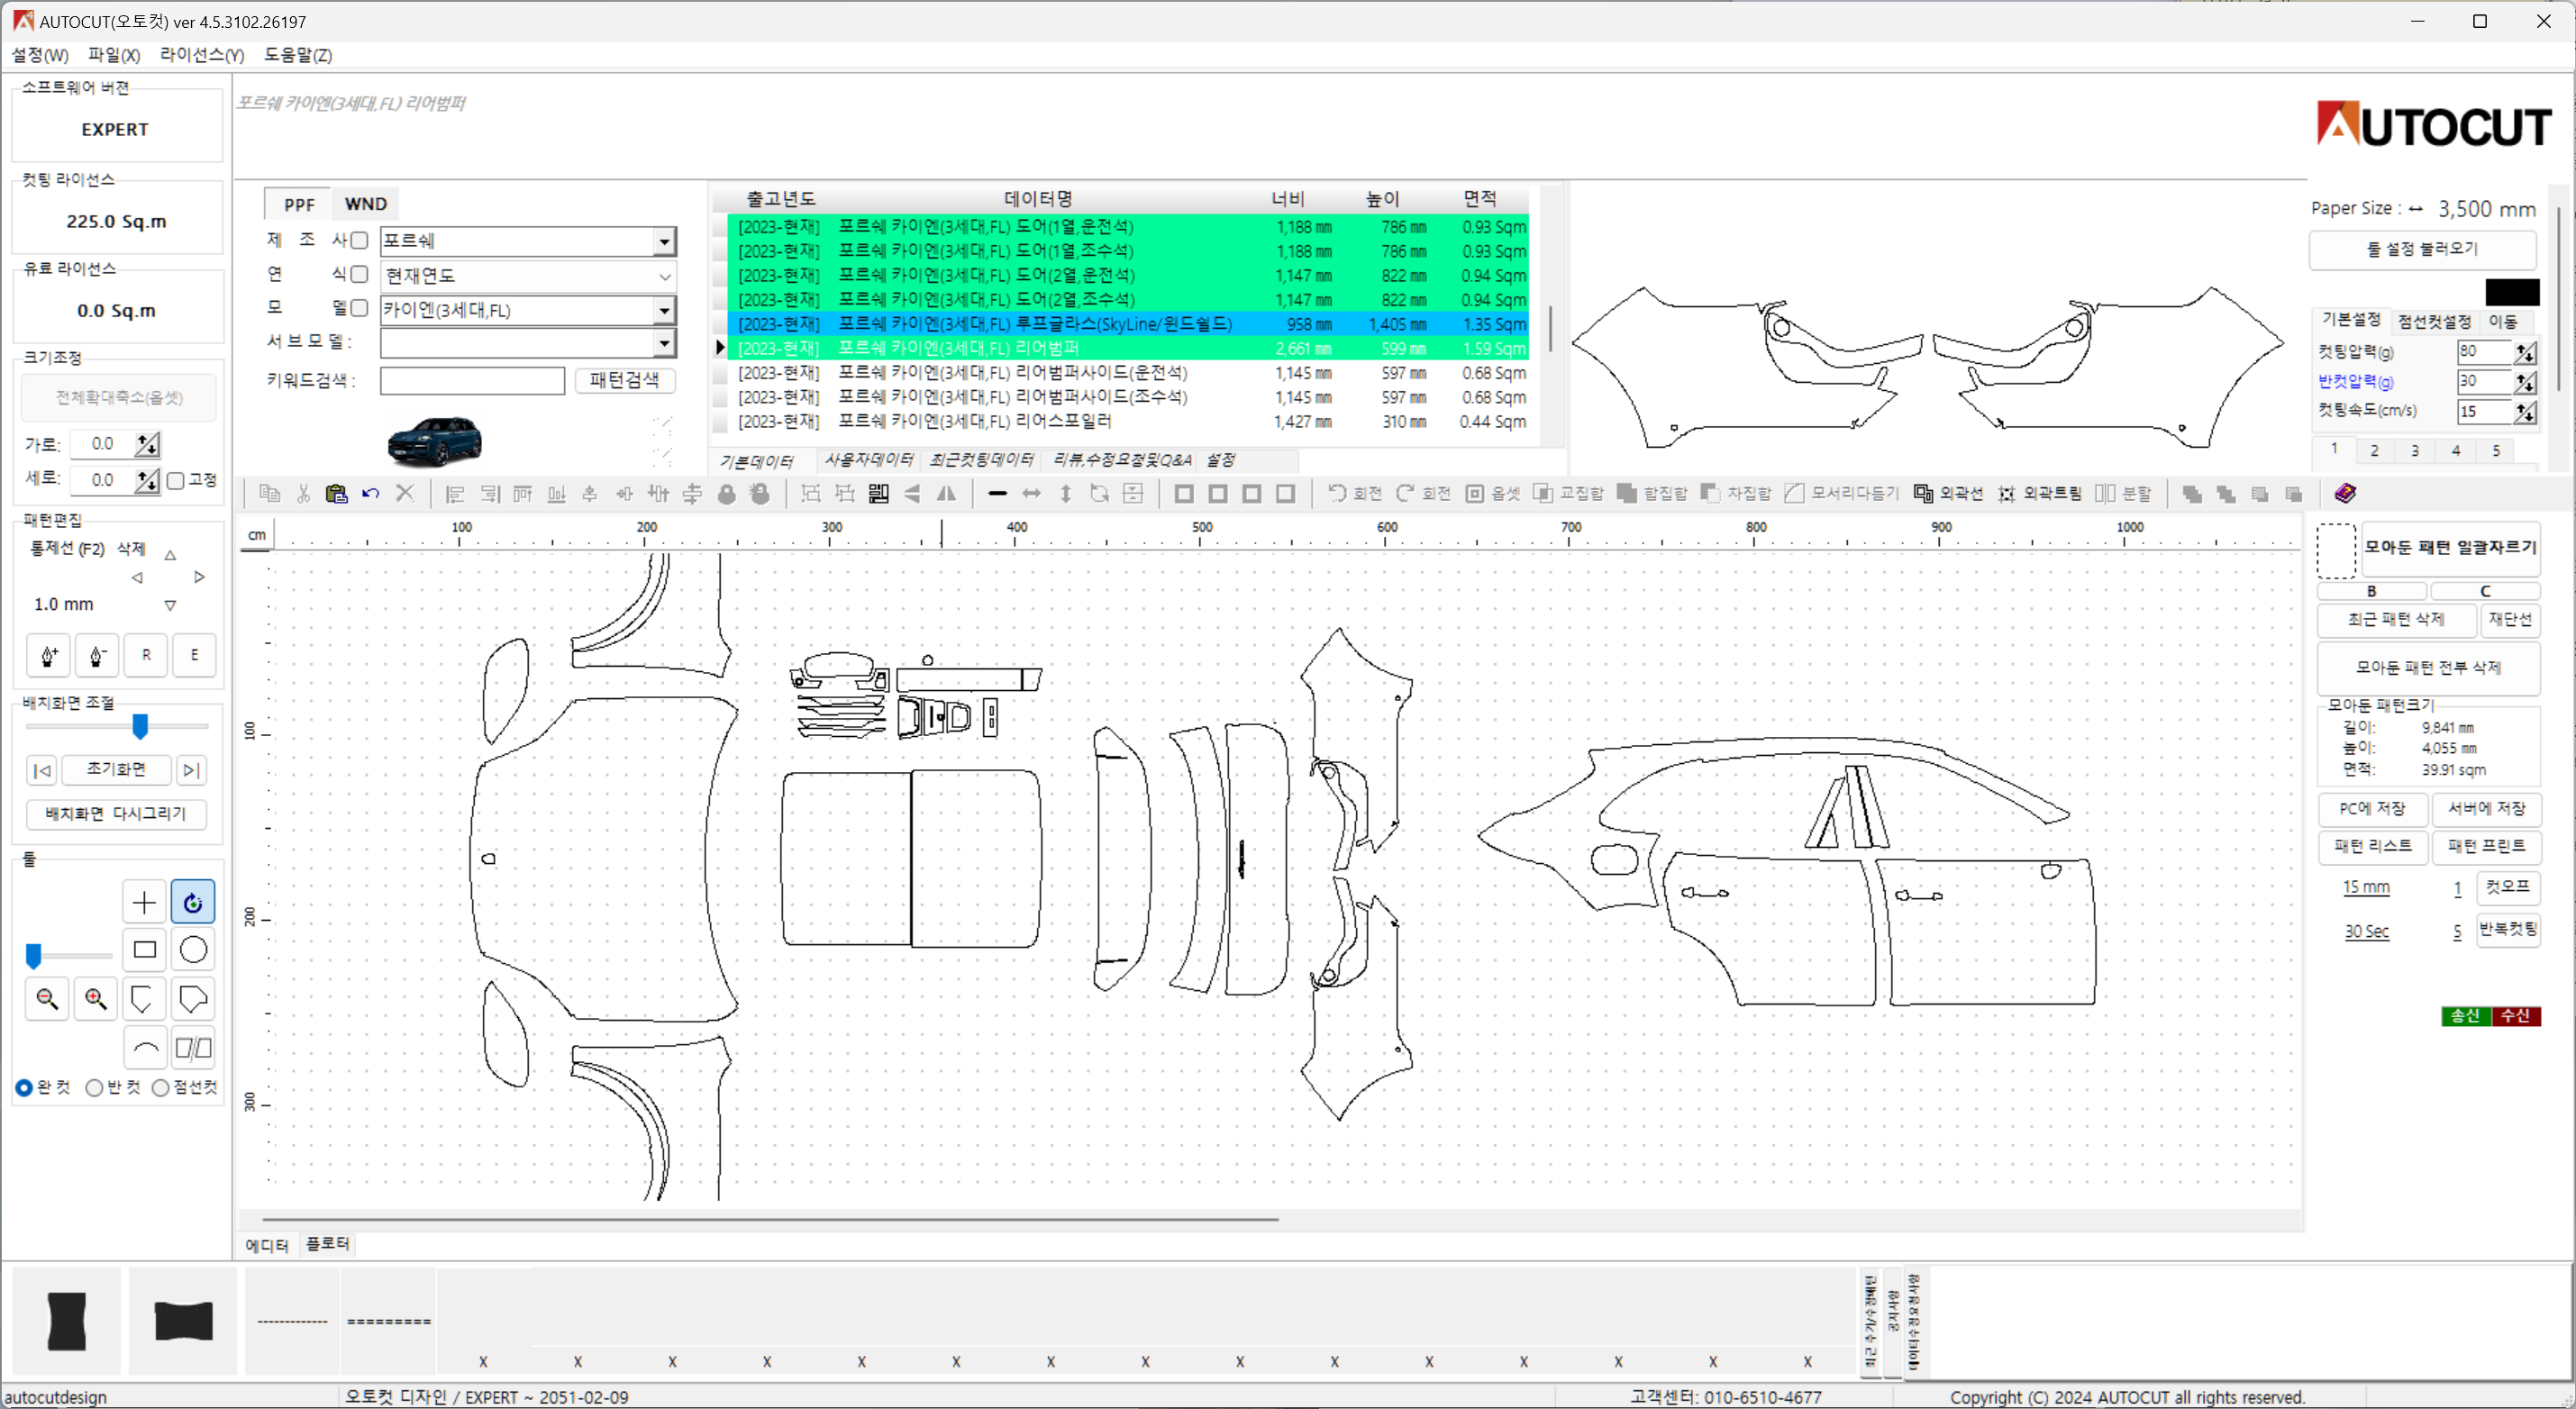The width and height of the screenshot is (2576, 1409).
Task: Check the box for 리어범퍼사이드(운전석) row
Action: (720, 373)
